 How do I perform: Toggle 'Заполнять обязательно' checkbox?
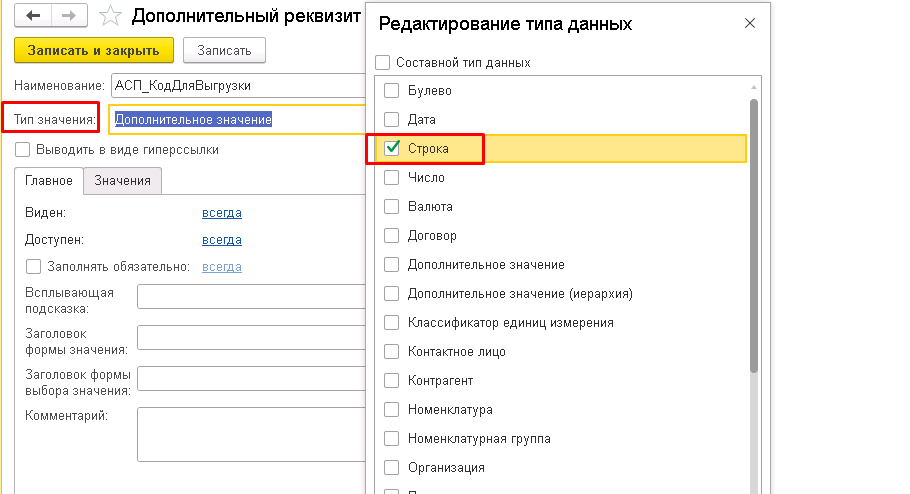pos(34,267)
